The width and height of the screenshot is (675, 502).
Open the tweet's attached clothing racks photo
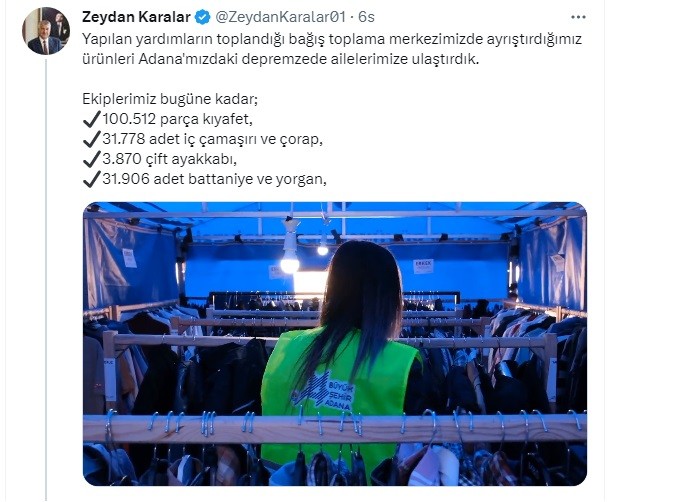pos(334,344)
